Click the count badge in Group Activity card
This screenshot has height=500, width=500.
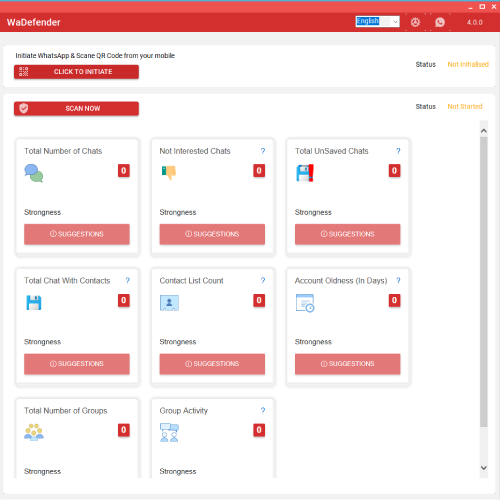coord(259,430)
